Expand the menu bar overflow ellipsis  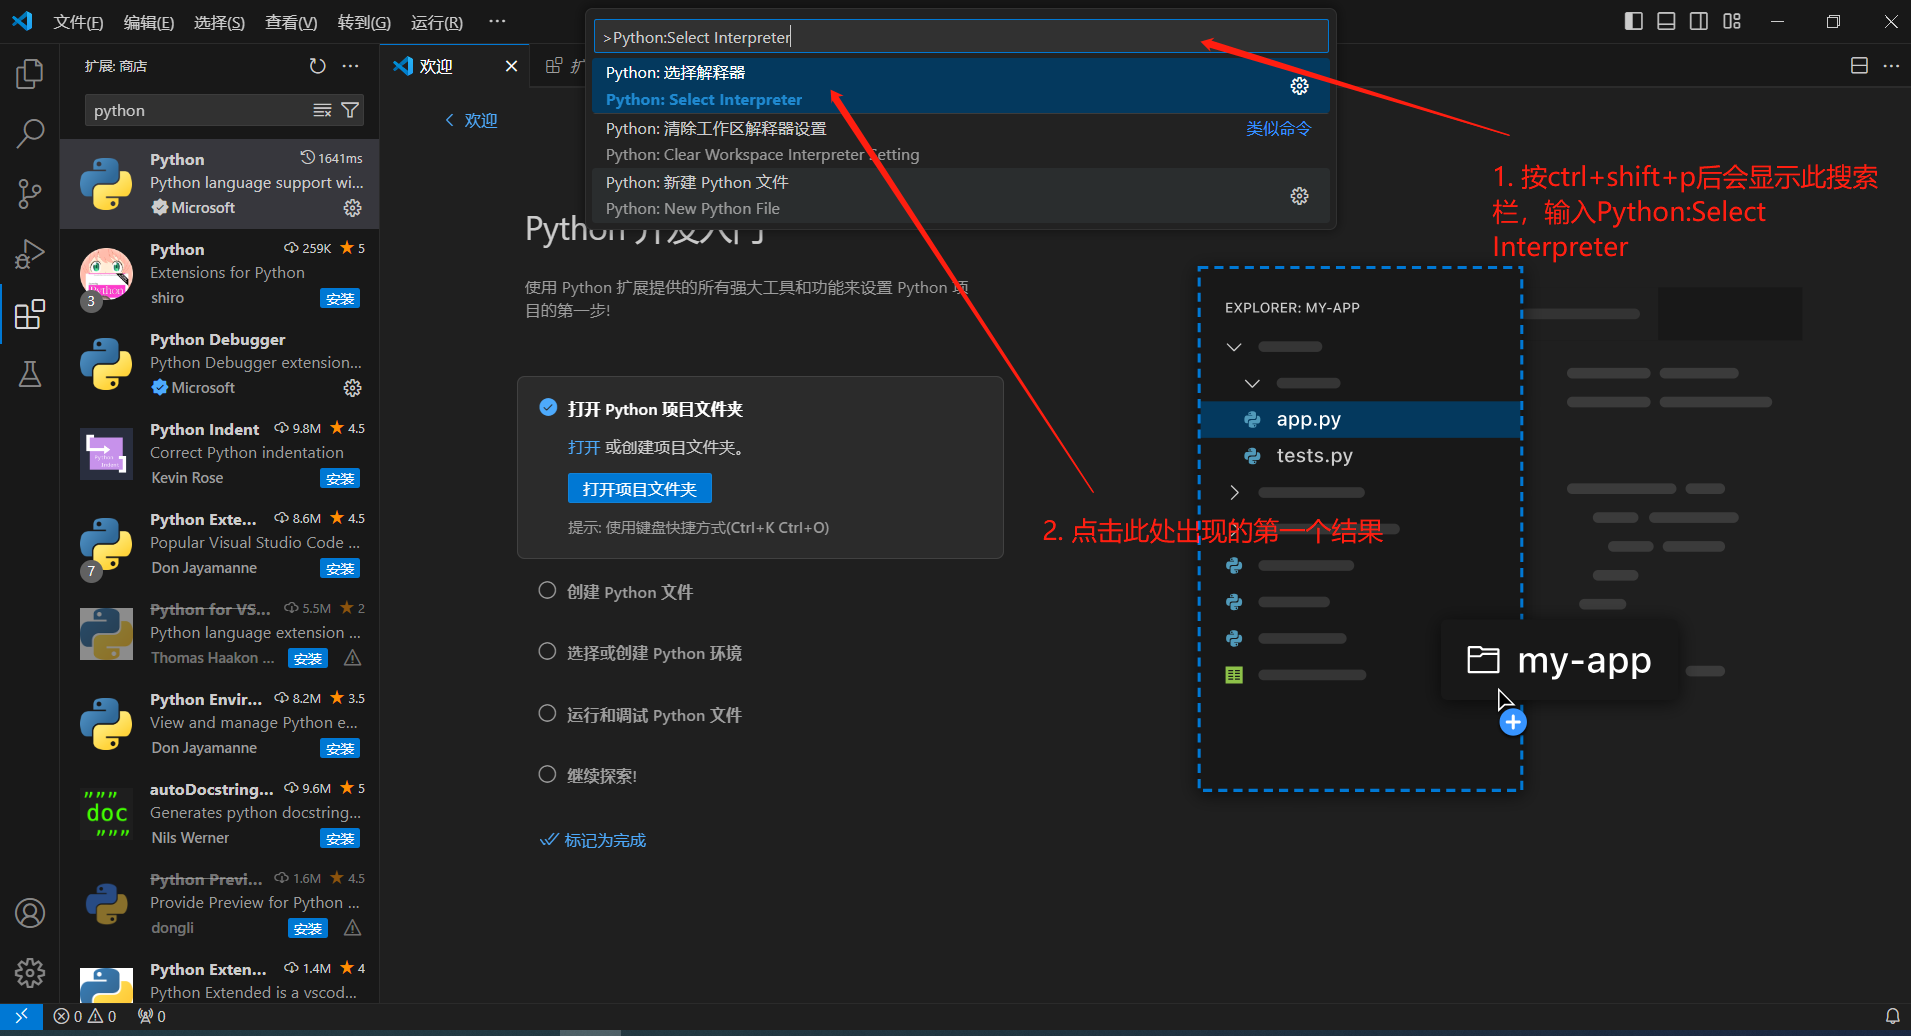coord(497,22)
